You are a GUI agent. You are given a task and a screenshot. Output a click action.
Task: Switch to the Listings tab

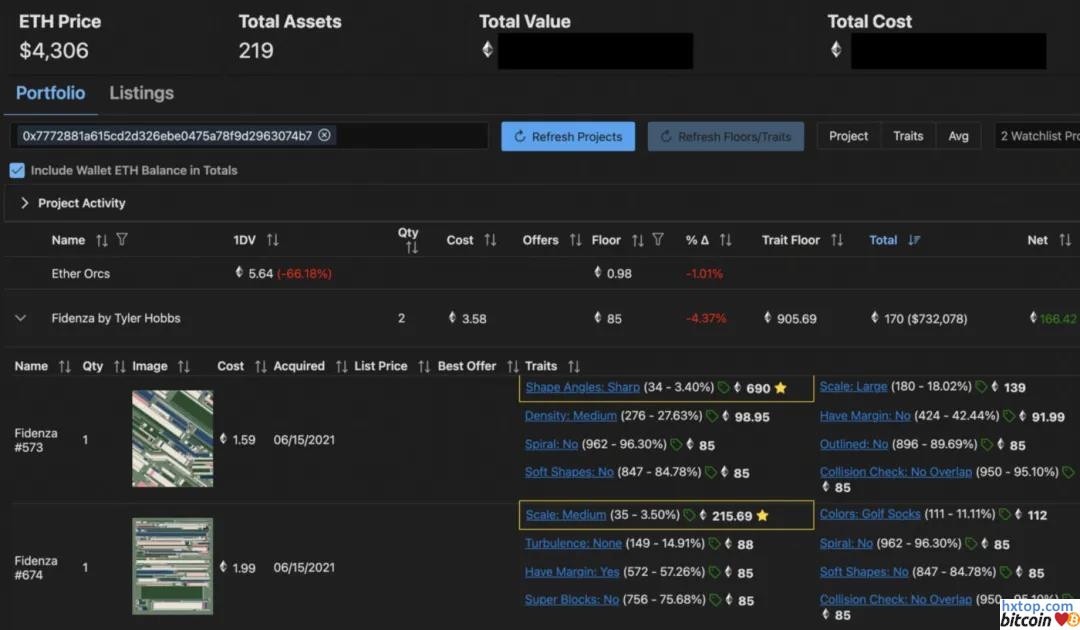[x=141, y=93]
